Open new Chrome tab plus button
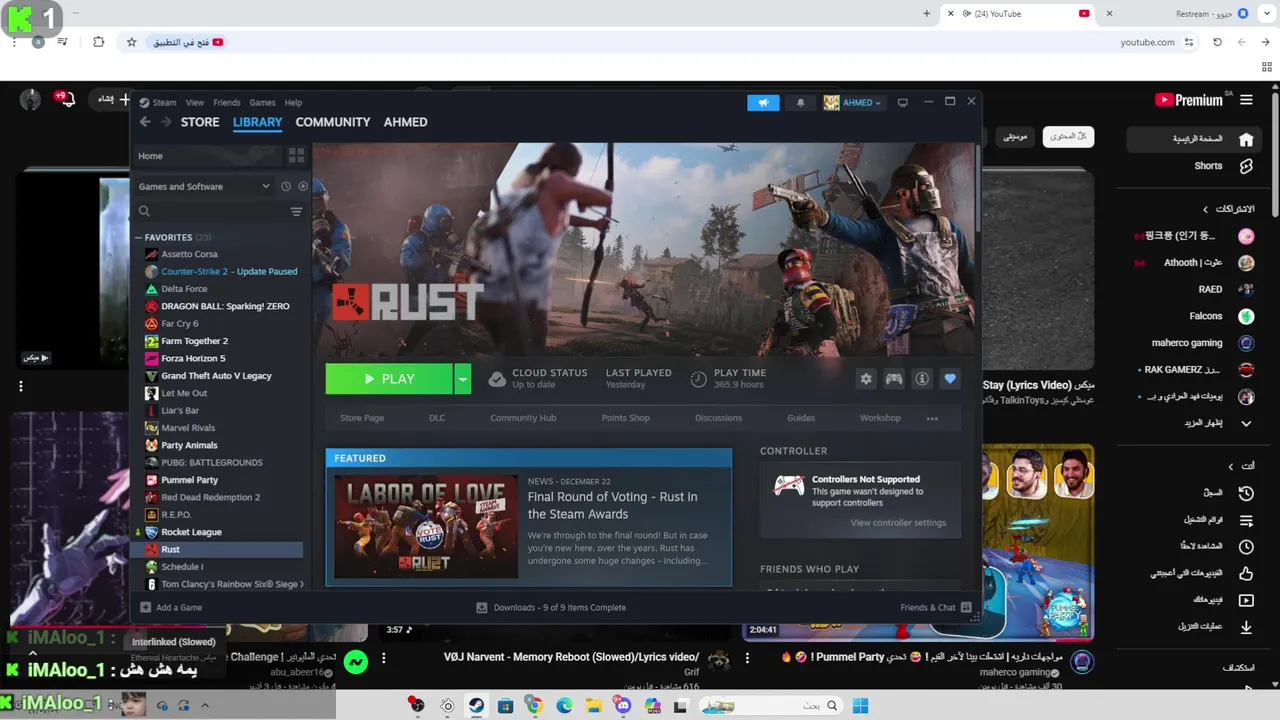Screen dimensions: 1280x720 [x=927, y=13]
